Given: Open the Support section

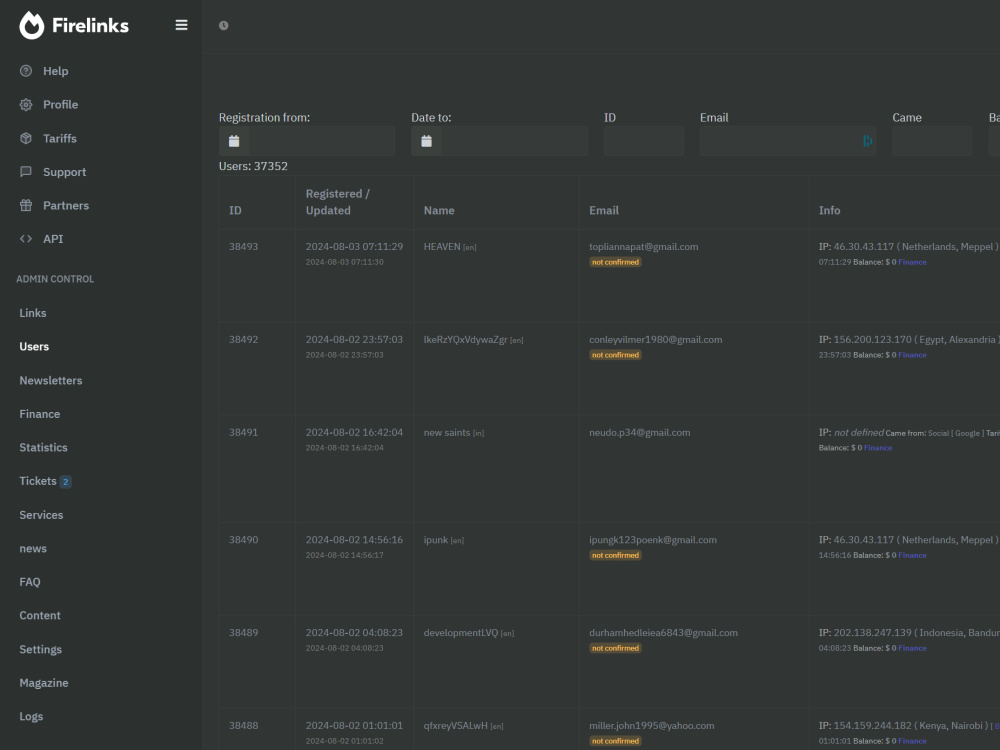Looking at the screenshot, I should pos(64,172).
